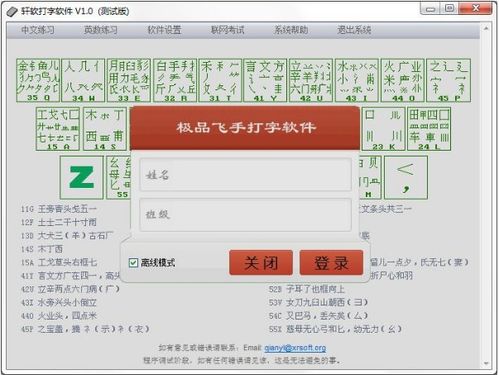Close the 轩软打字软件 window
Viewport: 499px width, 375px height.
pyautogui.click(x=476, y=9)
